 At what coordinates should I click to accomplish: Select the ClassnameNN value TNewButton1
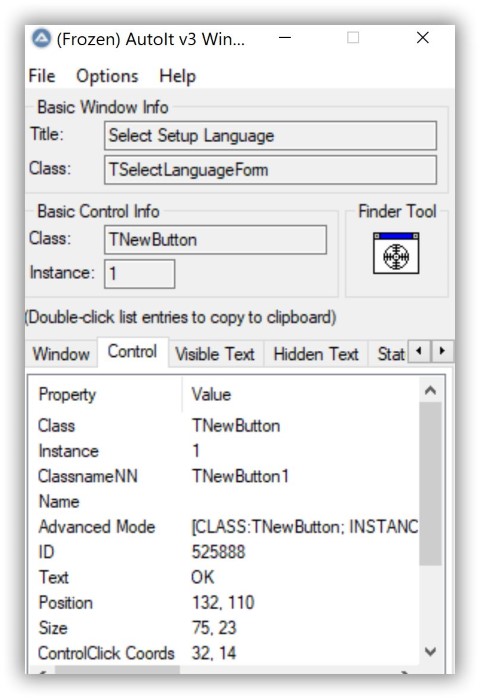tap(240, 477)
